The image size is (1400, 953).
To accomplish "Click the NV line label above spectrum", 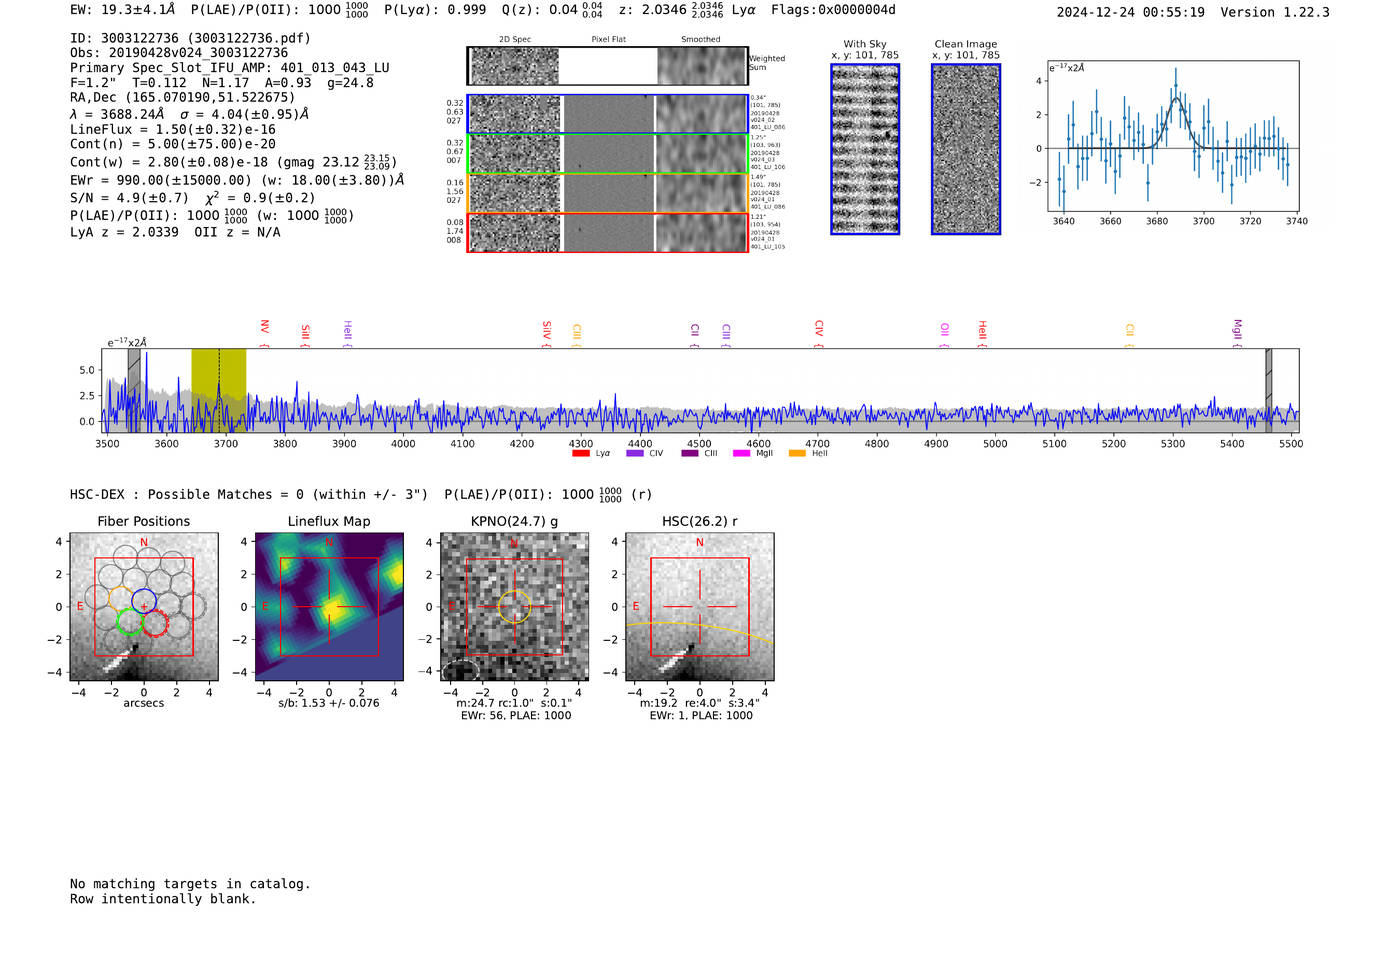I will (264, 327).
